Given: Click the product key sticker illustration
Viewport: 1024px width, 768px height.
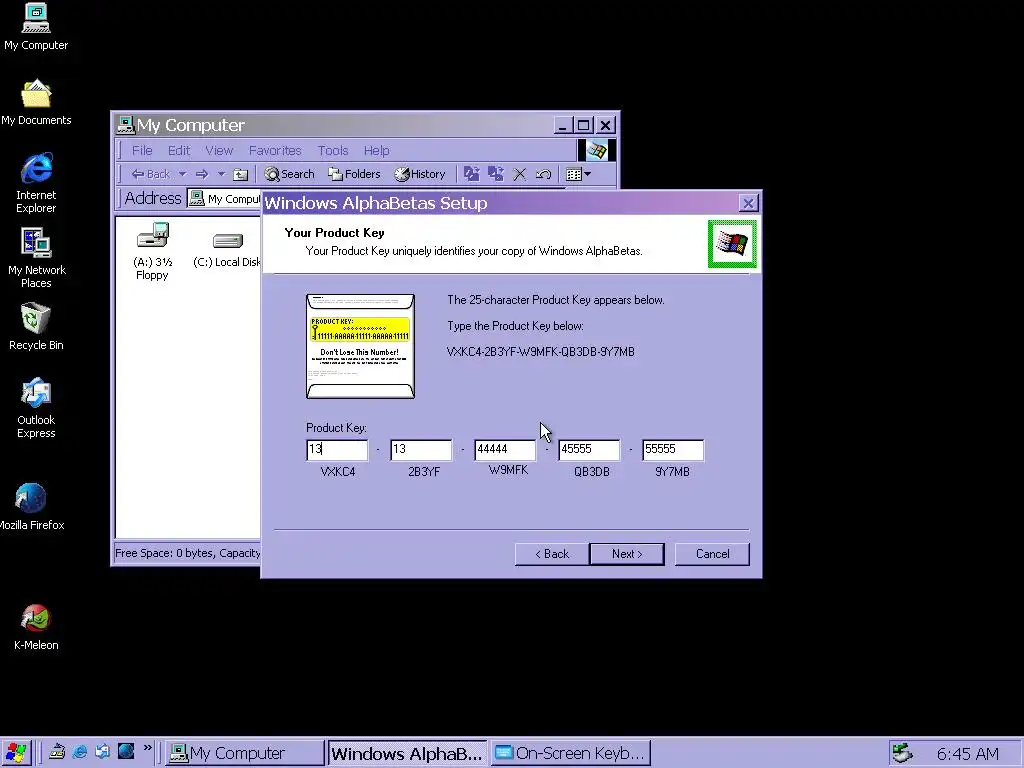Looking at the screenshot, I should coord(360,346).
